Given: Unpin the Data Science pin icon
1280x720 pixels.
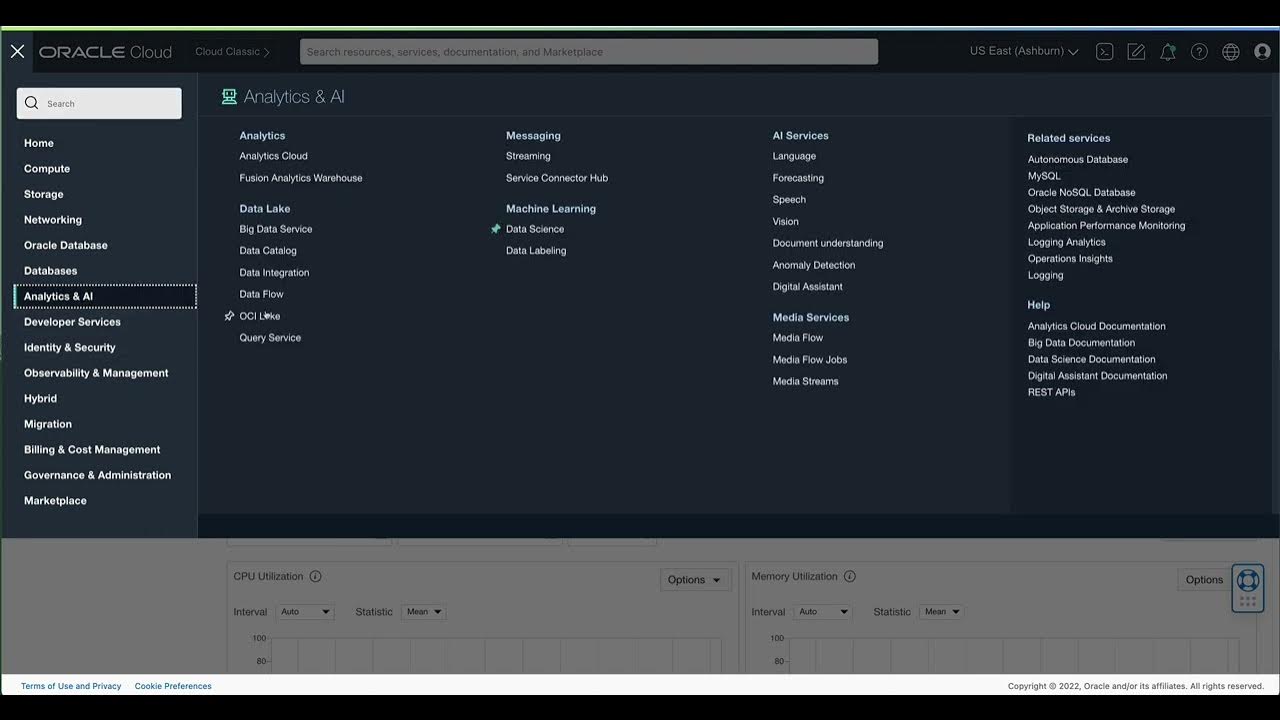Looking at the screenshot, I should pos(495,229).
